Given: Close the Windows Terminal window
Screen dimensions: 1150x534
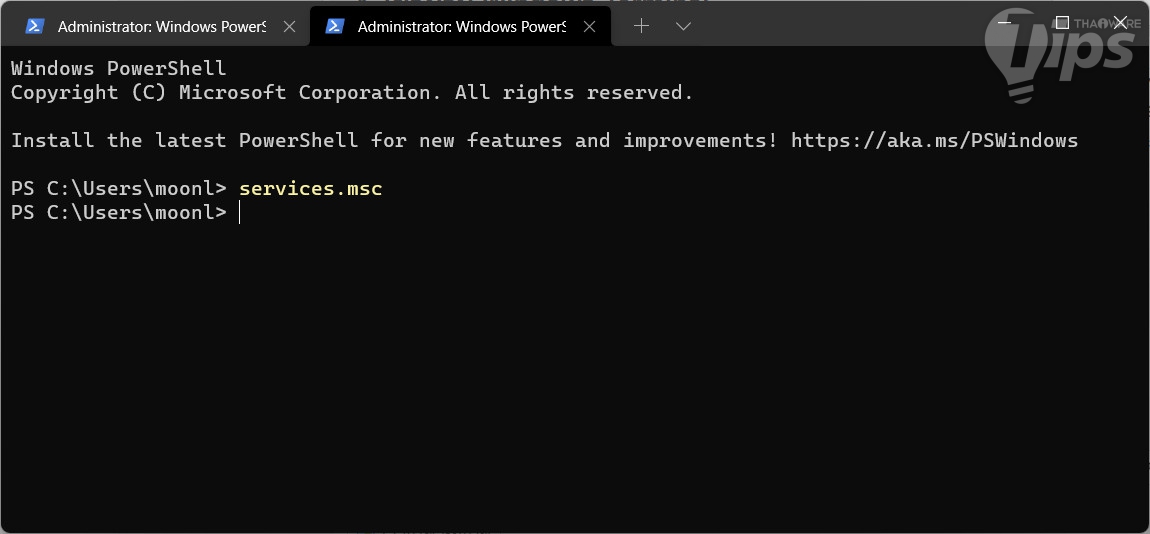Looking at the screenshot, I should click(1121, 22).
